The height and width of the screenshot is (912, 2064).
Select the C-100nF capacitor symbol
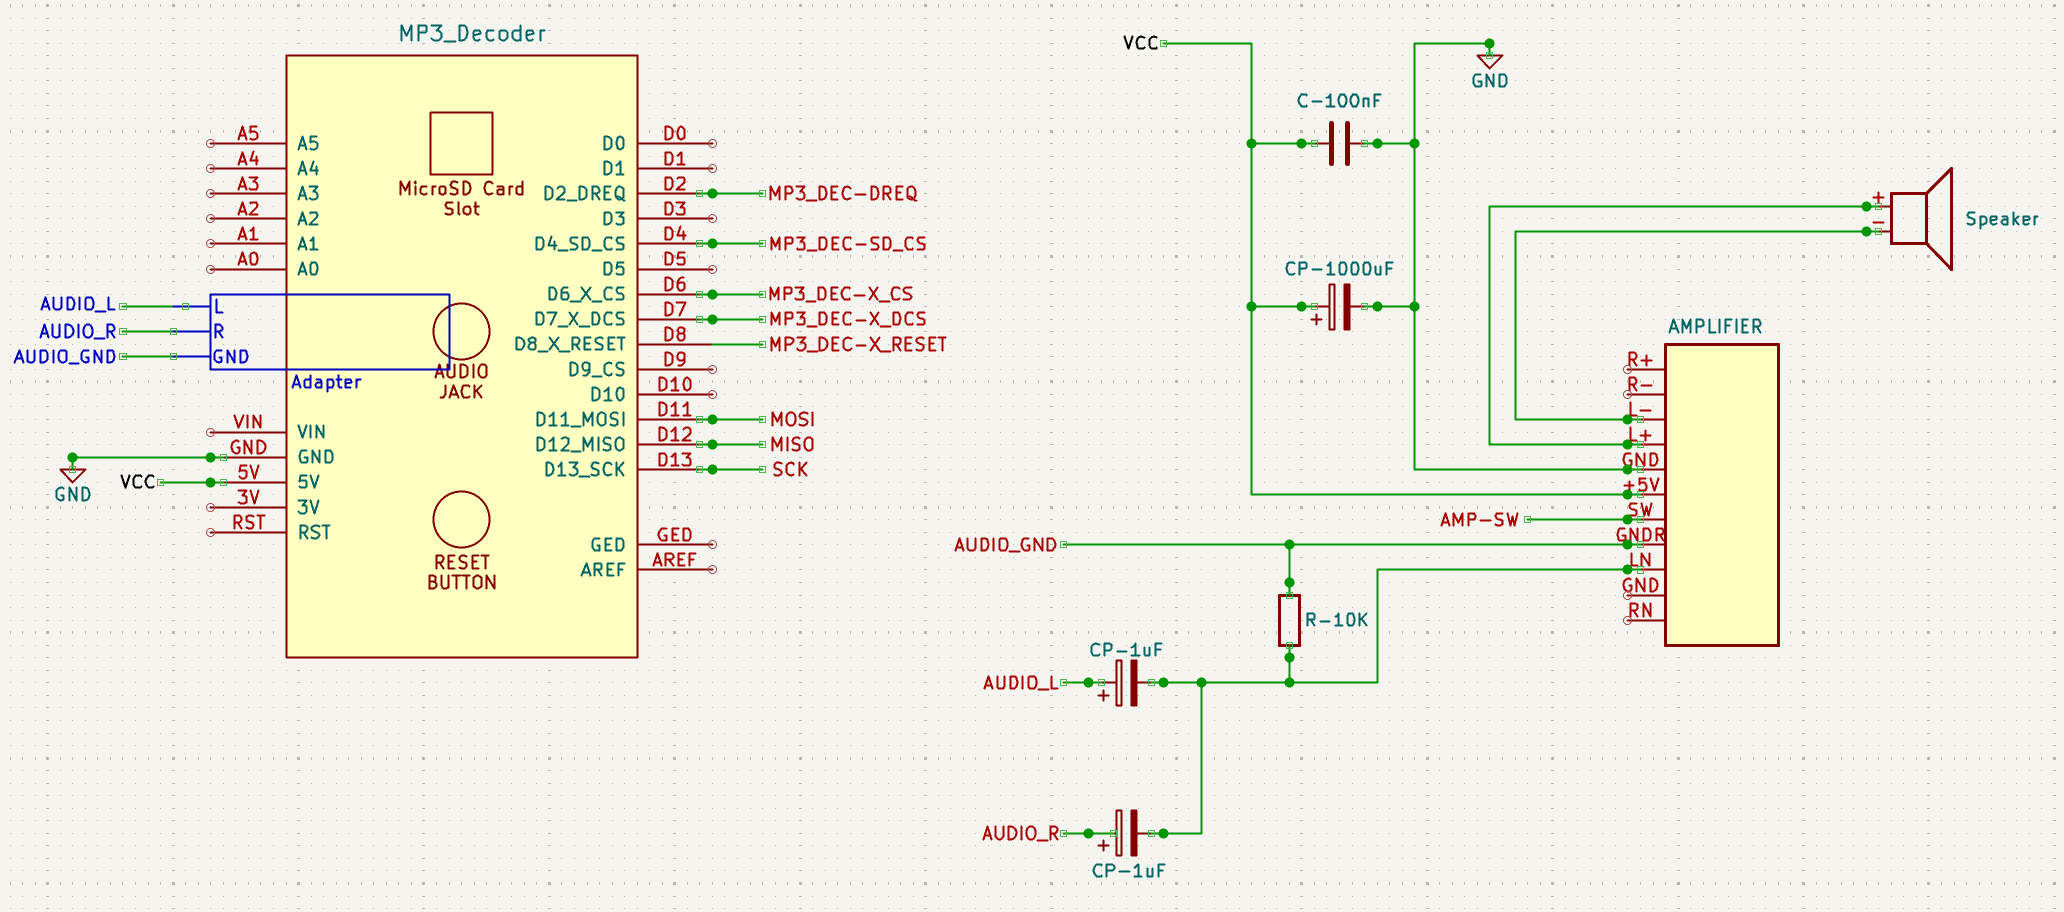1339,143
